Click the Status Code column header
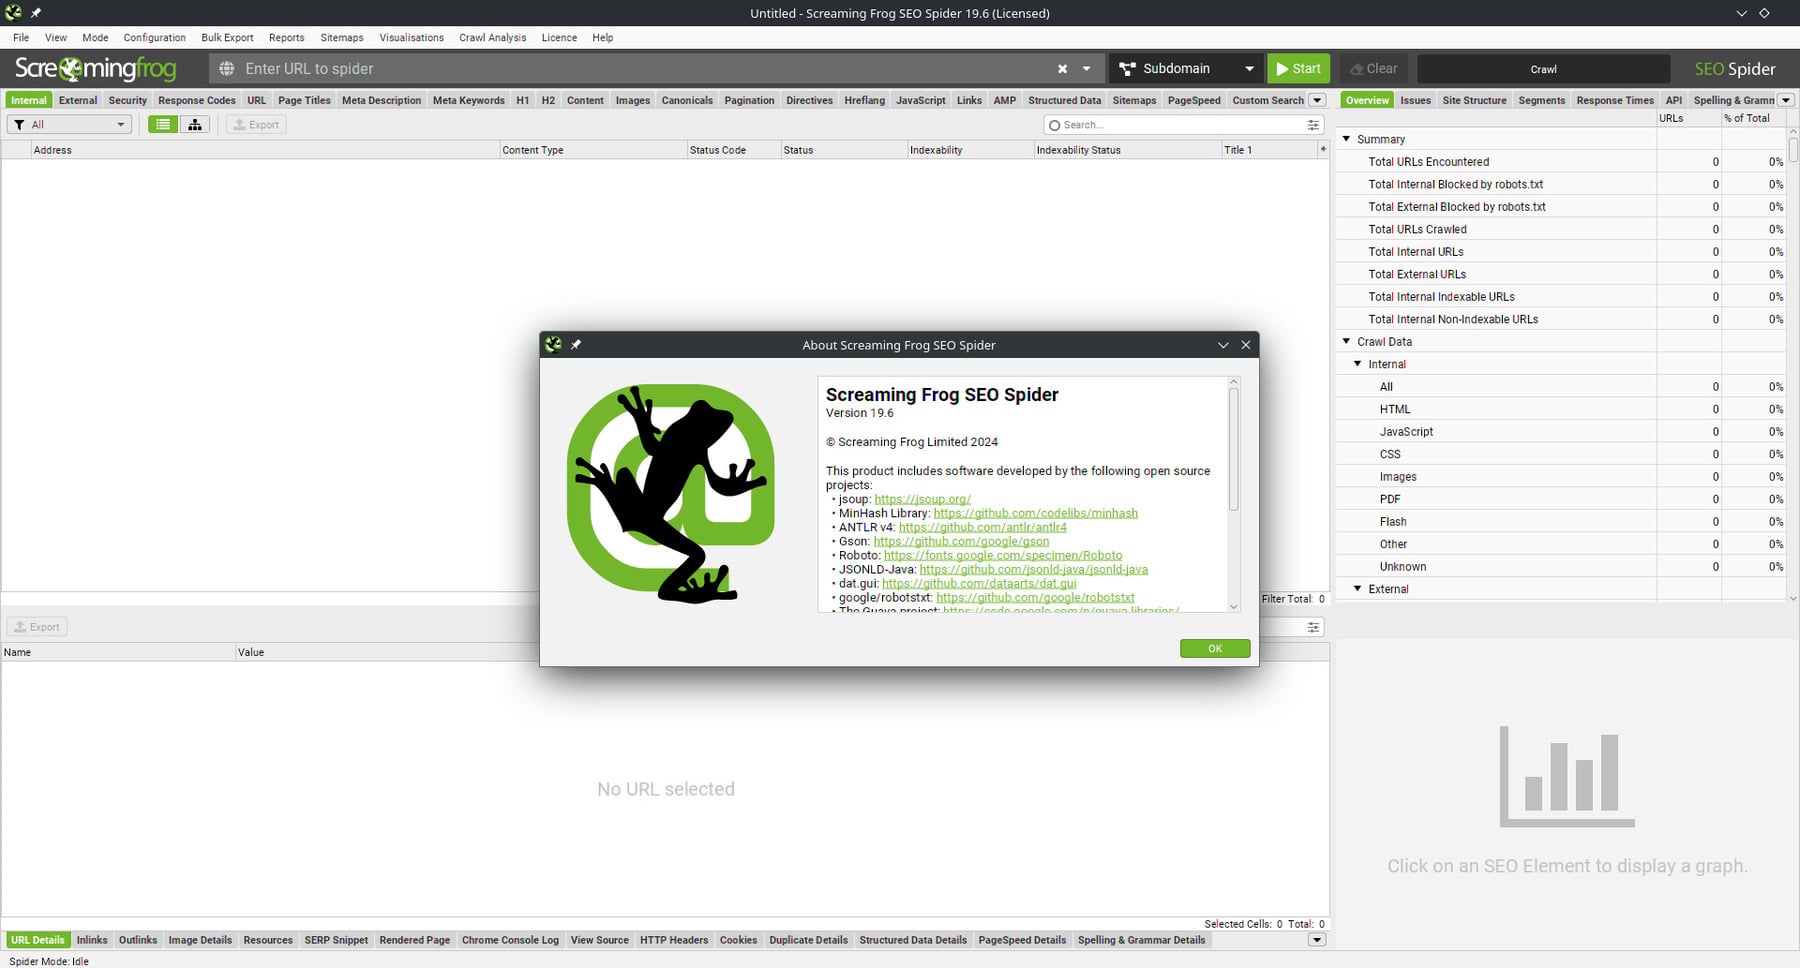The width and height of the screenshot is (1800, 968). coord(733,150)
